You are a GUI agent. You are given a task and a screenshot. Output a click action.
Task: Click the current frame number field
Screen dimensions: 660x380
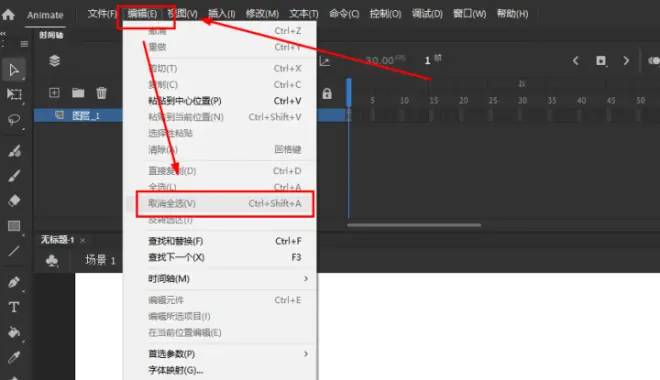tap(428, 61)
